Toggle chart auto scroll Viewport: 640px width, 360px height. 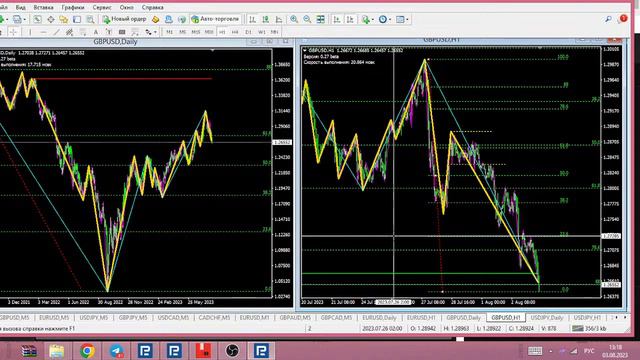pos(337,19)
